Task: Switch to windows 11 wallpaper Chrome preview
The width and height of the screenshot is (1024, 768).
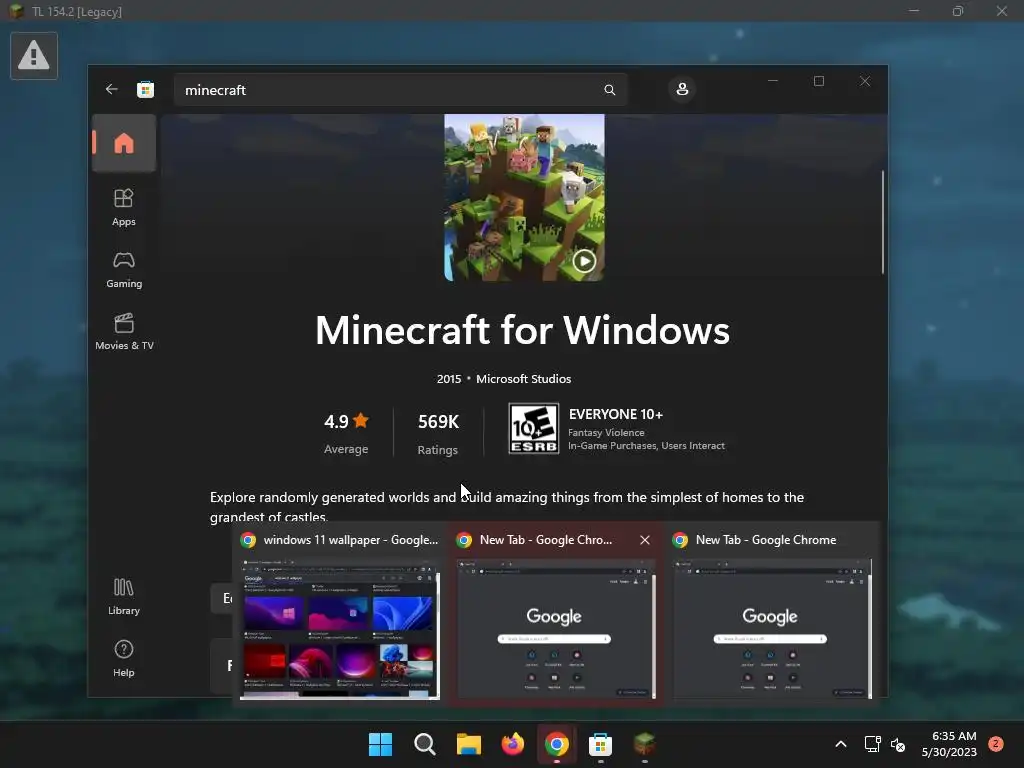Action: pos(340,615)
